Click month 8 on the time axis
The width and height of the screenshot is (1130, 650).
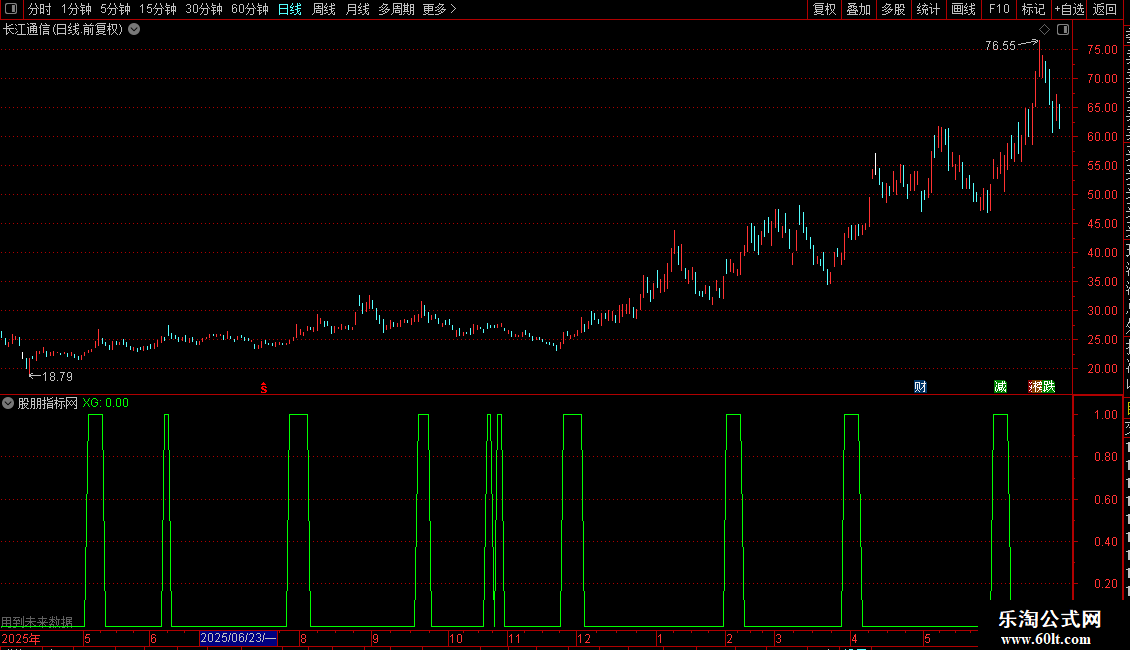[x=303, y=638]
